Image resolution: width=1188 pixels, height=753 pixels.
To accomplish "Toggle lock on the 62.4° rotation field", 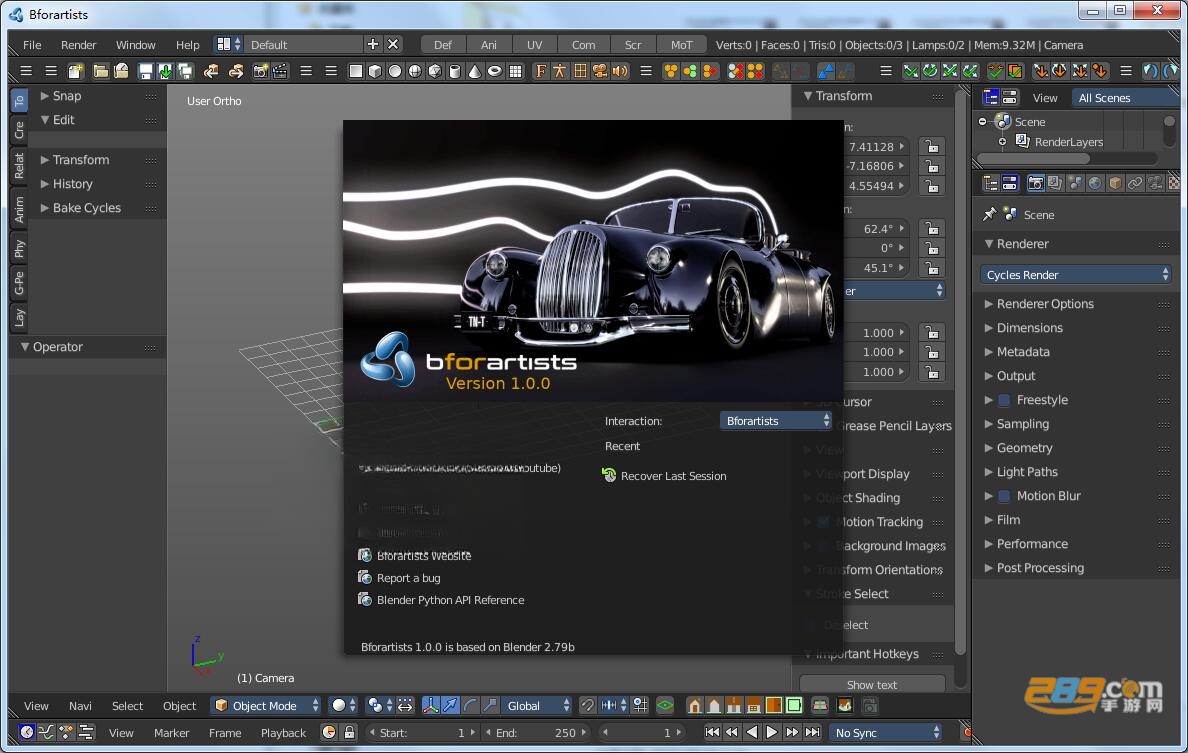I will coord(931,228).
